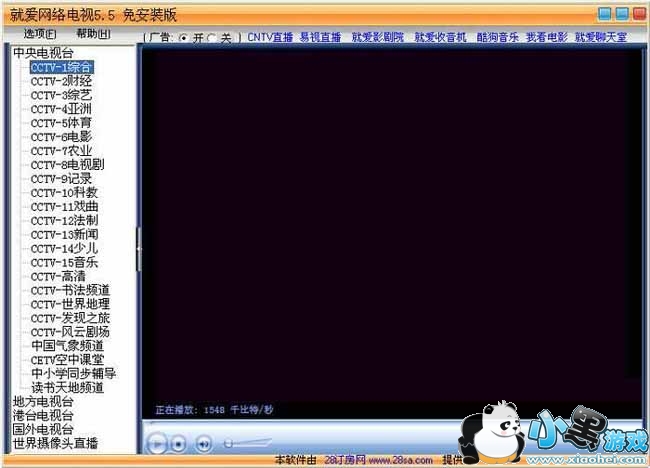Expand the 港台电视台 category
This screenshot has width=650, height=468.
43,415
